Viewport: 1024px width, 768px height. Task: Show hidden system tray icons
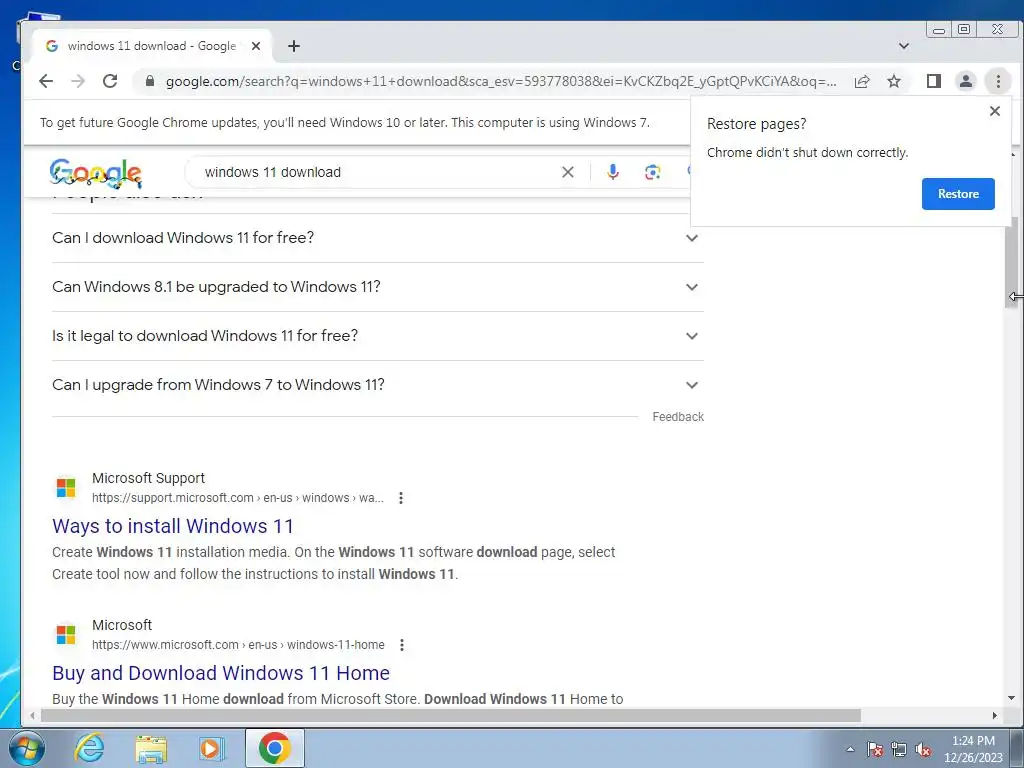point(850,749)
